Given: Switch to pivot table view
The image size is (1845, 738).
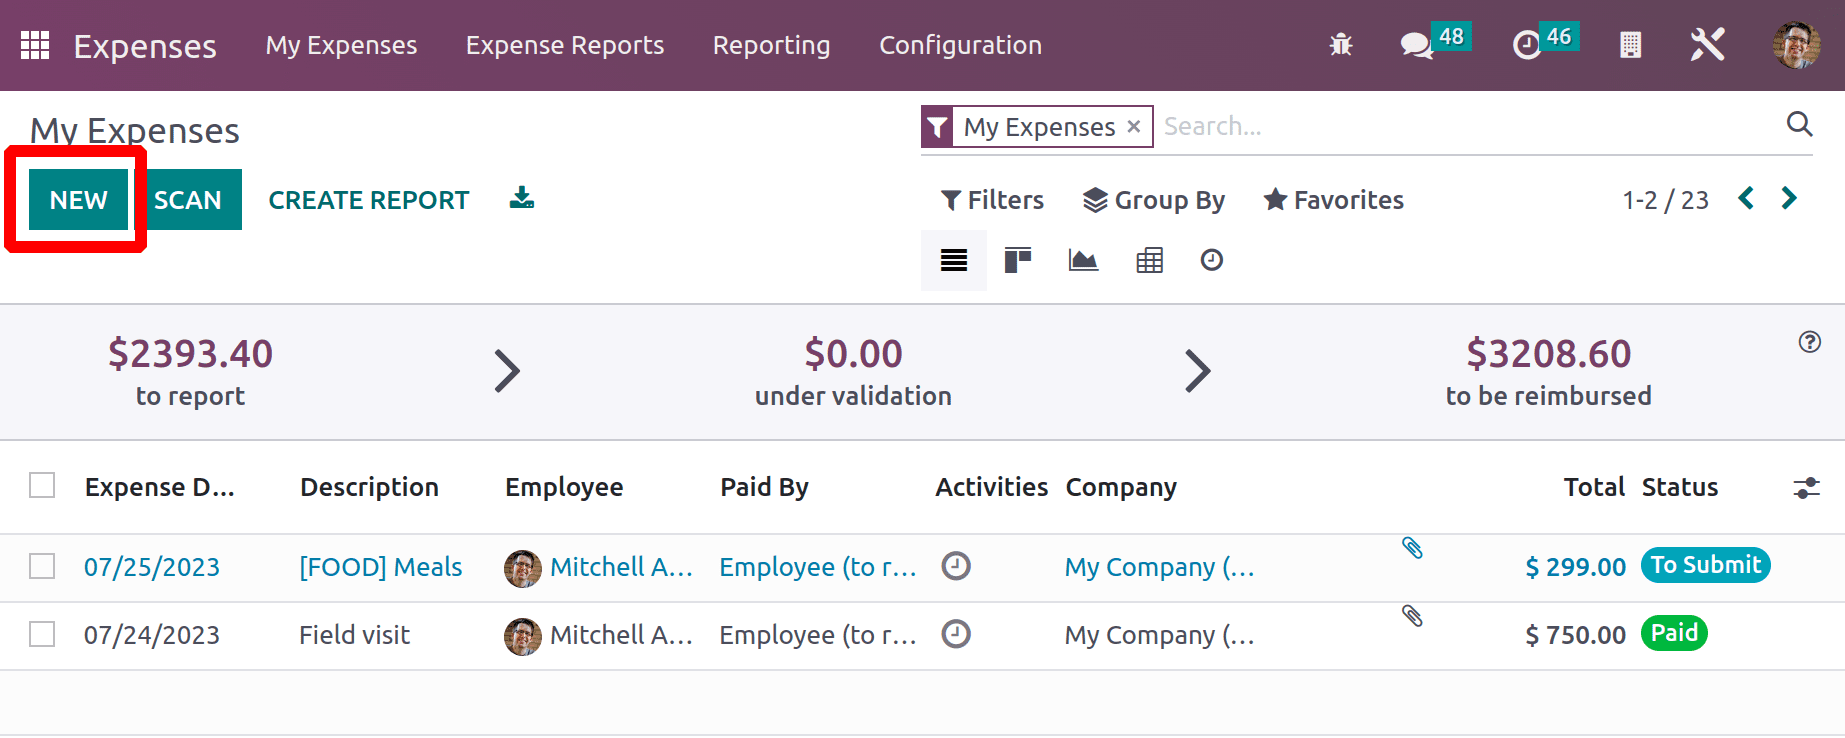Looking at the screenshot, I should coord(1150,261).
